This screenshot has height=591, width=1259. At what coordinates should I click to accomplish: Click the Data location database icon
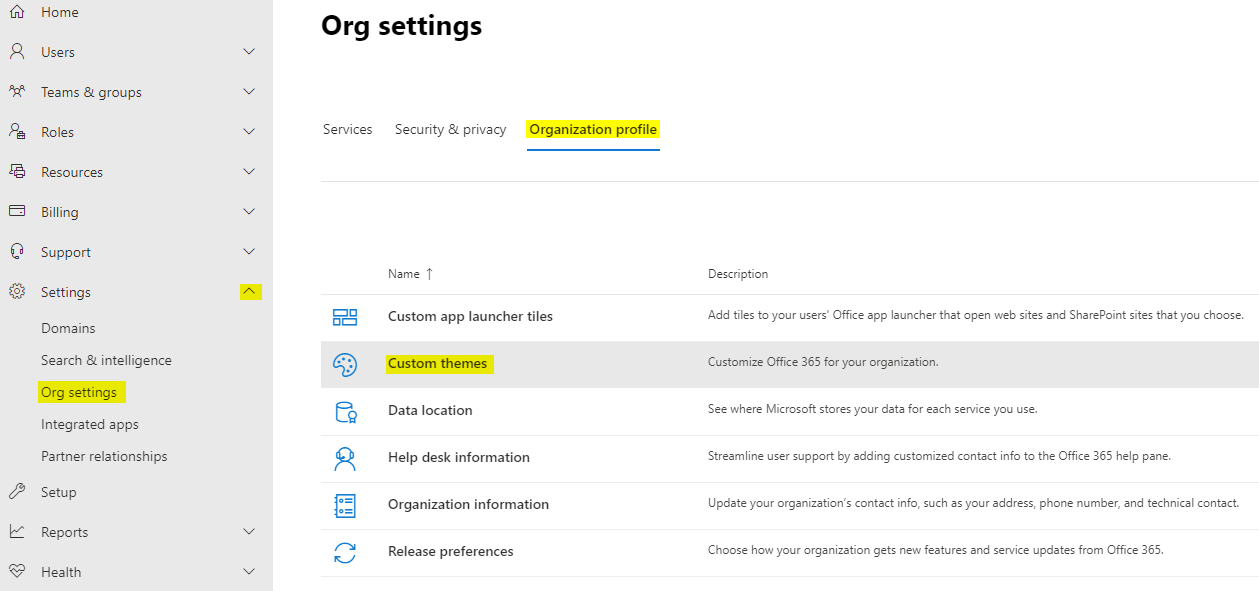tap(345, 411)
